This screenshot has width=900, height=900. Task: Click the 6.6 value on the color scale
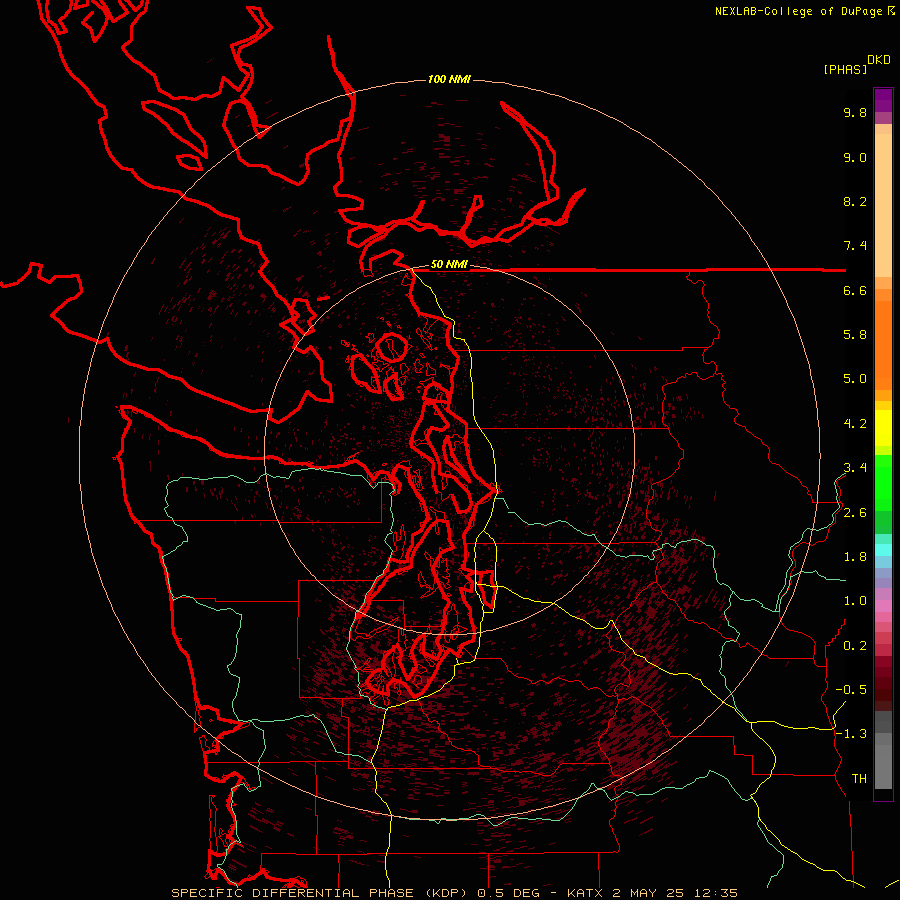pyautogui.click(x=855, y=290)
